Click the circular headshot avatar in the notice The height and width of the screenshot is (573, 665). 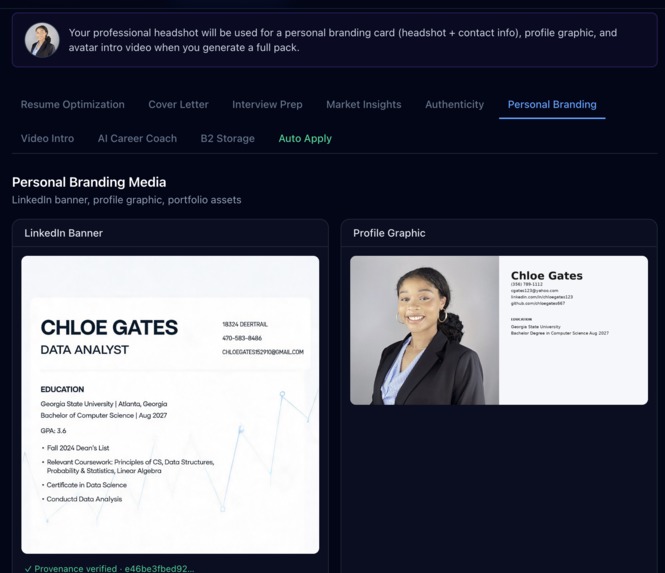pyautogui.click(x=42, y=40)
